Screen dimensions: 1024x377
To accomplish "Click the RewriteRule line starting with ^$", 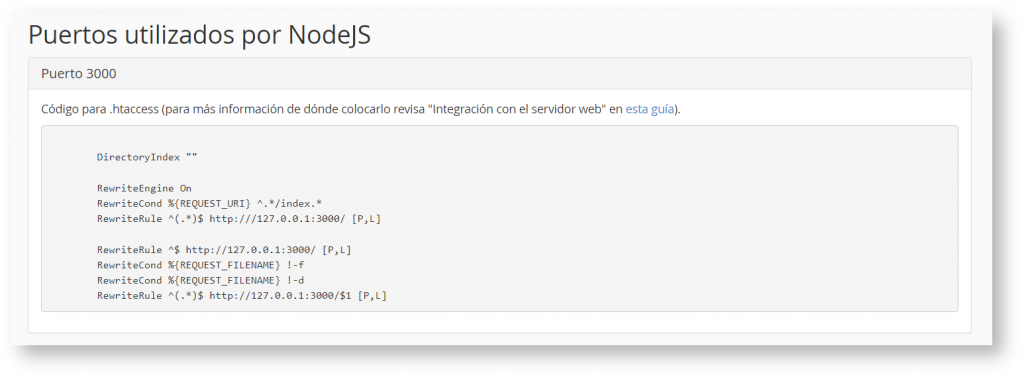I will tap(224, 250).
